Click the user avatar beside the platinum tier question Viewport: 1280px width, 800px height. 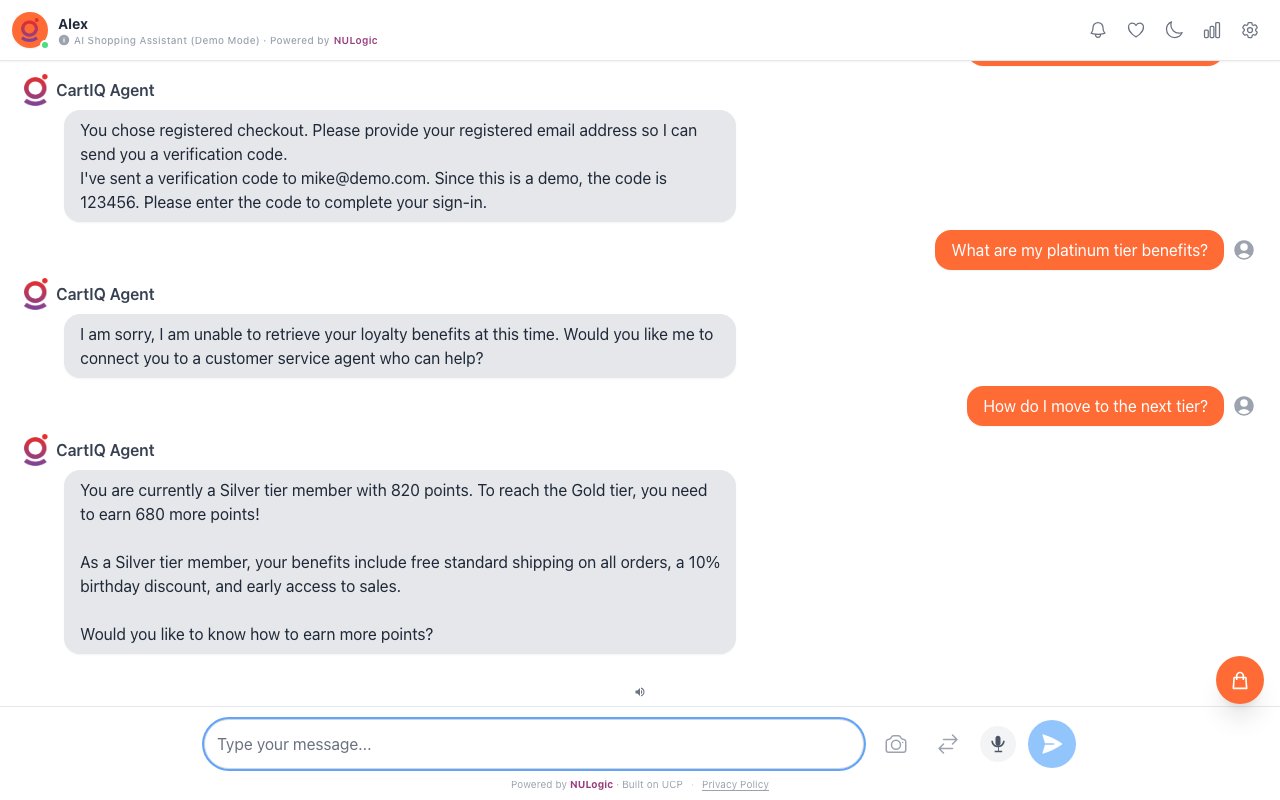click(x=1244, y=250)
